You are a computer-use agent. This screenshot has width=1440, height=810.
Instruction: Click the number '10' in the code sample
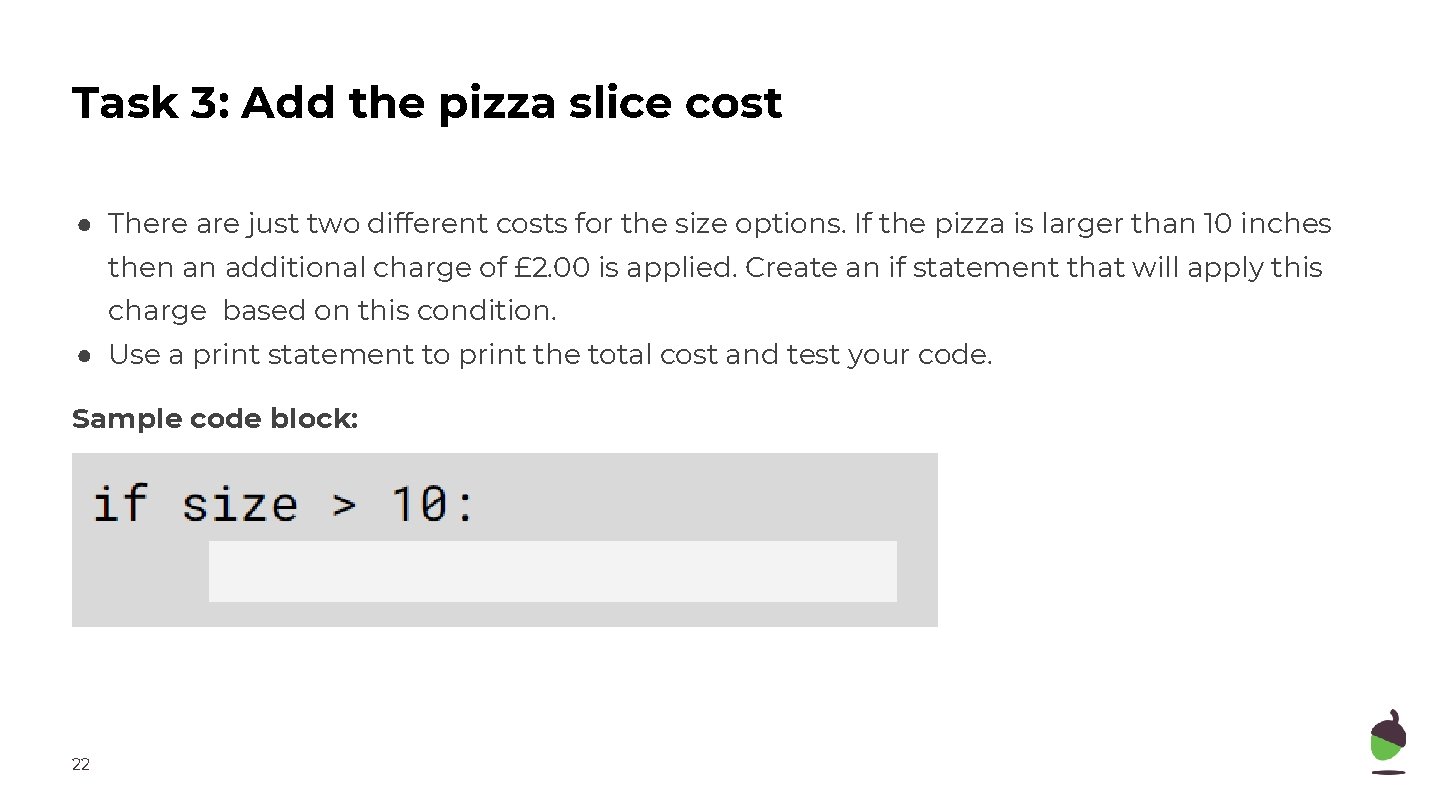[418, 503]
